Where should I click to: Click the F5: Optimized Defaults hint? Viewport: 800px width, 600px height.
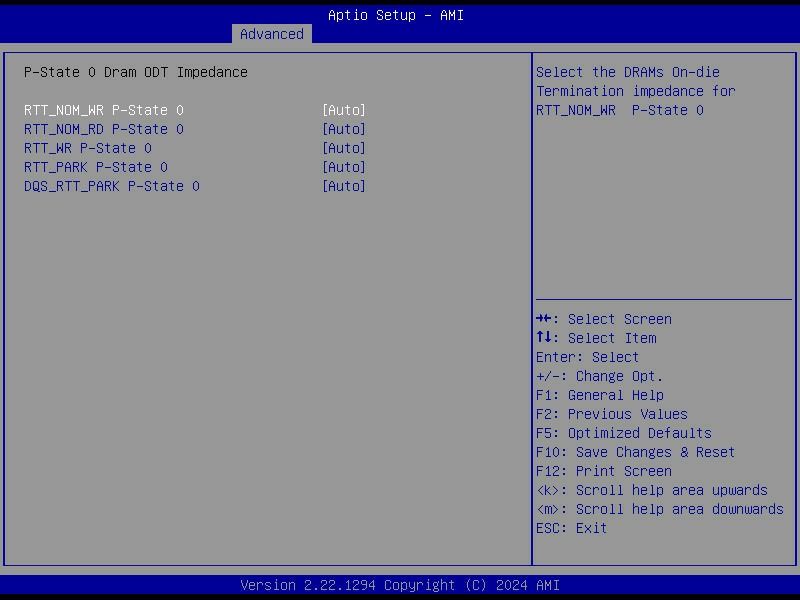[x=624, y=433]
